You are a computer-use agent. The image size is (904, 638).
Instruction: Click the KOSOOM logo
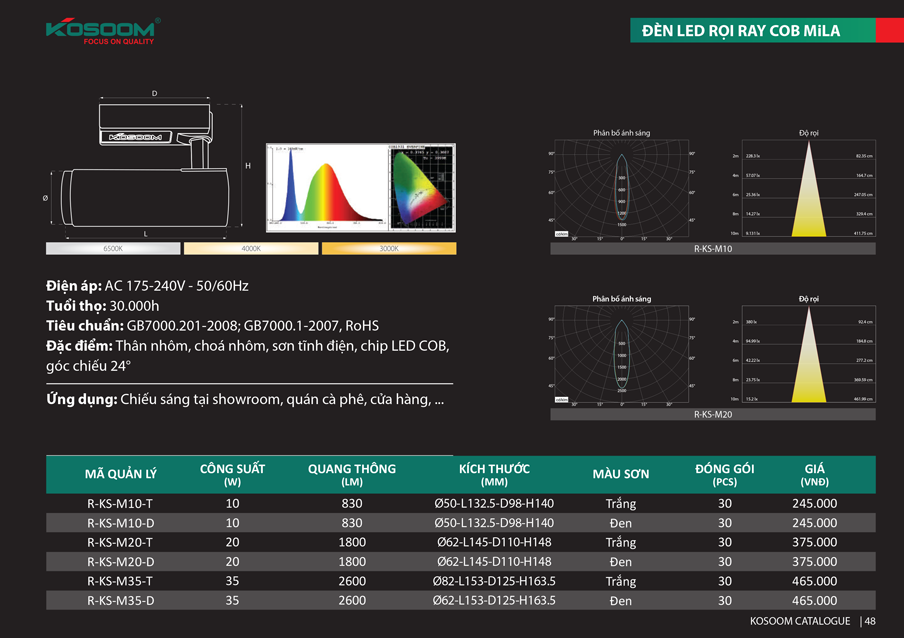(102, 30)
